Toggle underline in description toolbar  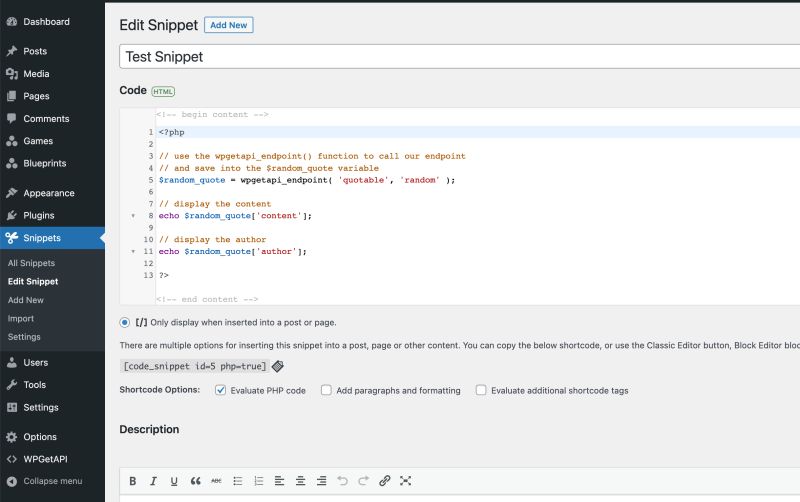[174, 481]
